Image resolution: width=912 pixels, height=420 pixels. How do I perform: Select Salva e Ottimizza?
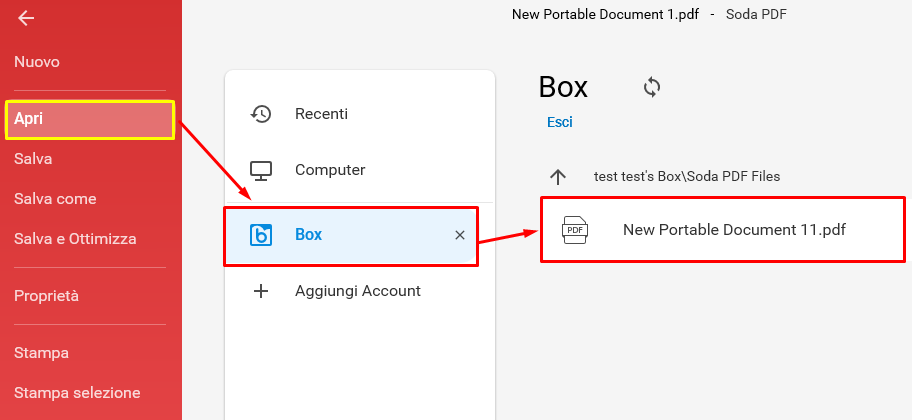[75, 239]
